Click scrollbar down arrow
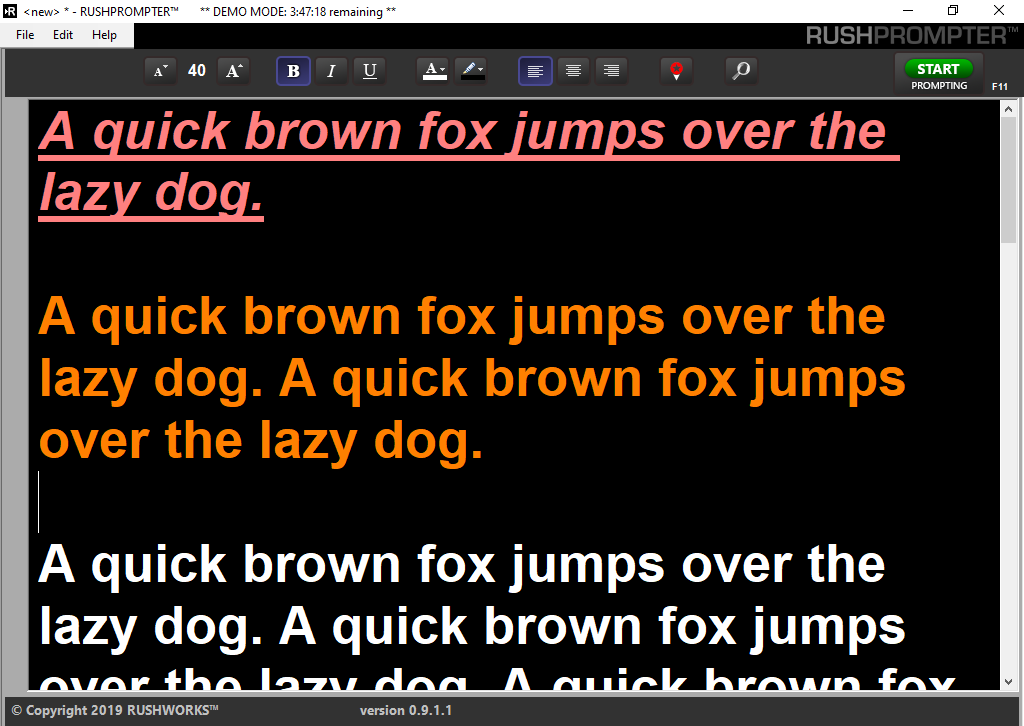The image size is (1024, 726). pyautogui.click(x=1008, y=681)
